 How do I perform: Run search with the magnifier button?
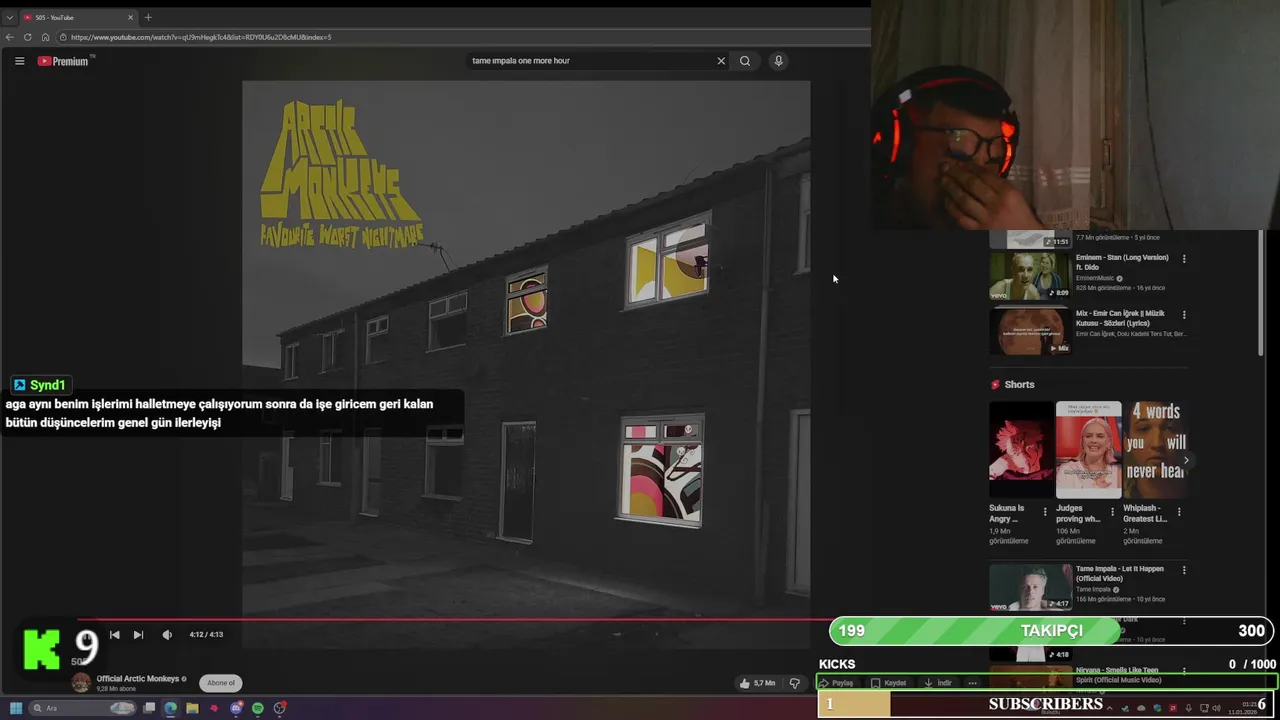(745, 61)
